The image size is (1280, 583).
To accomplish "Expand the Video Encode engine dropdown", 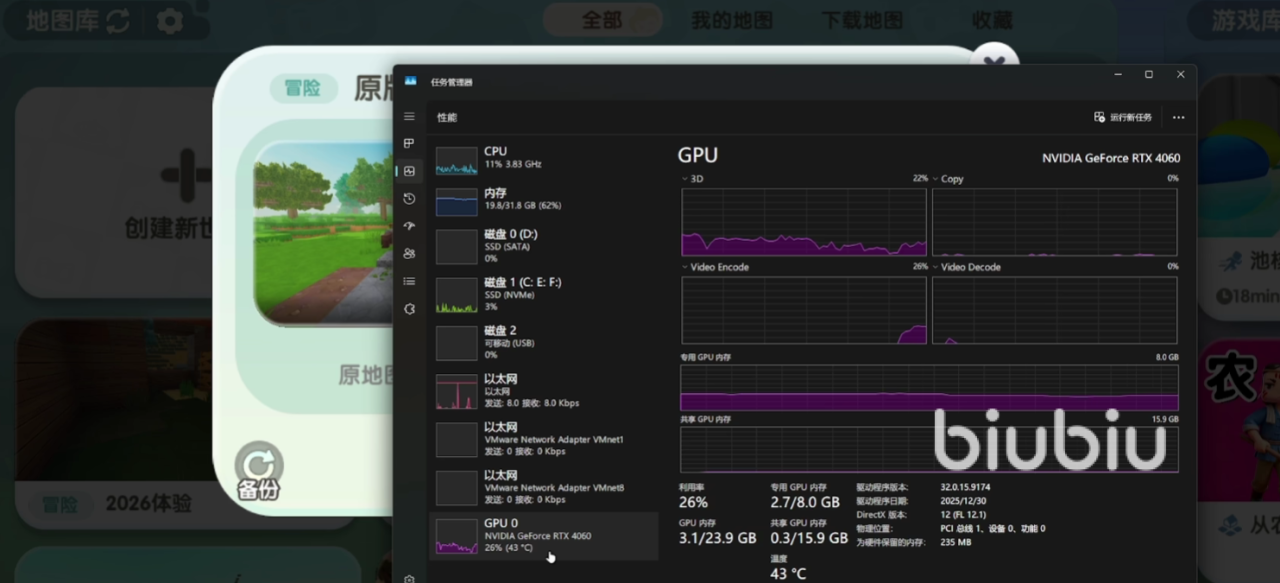I will point(686,267).
